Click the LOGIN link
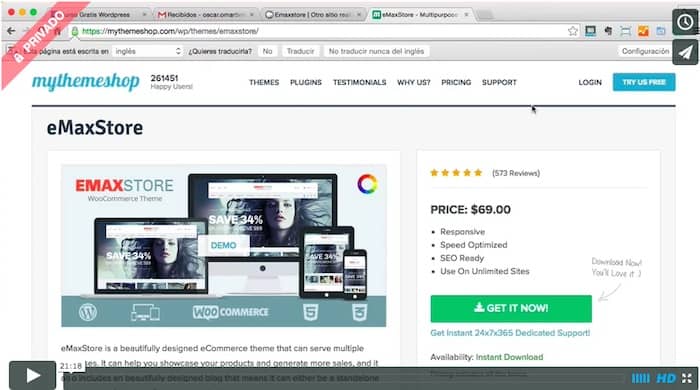Screen dimensions: 700x390 click(x=590, y=83)
